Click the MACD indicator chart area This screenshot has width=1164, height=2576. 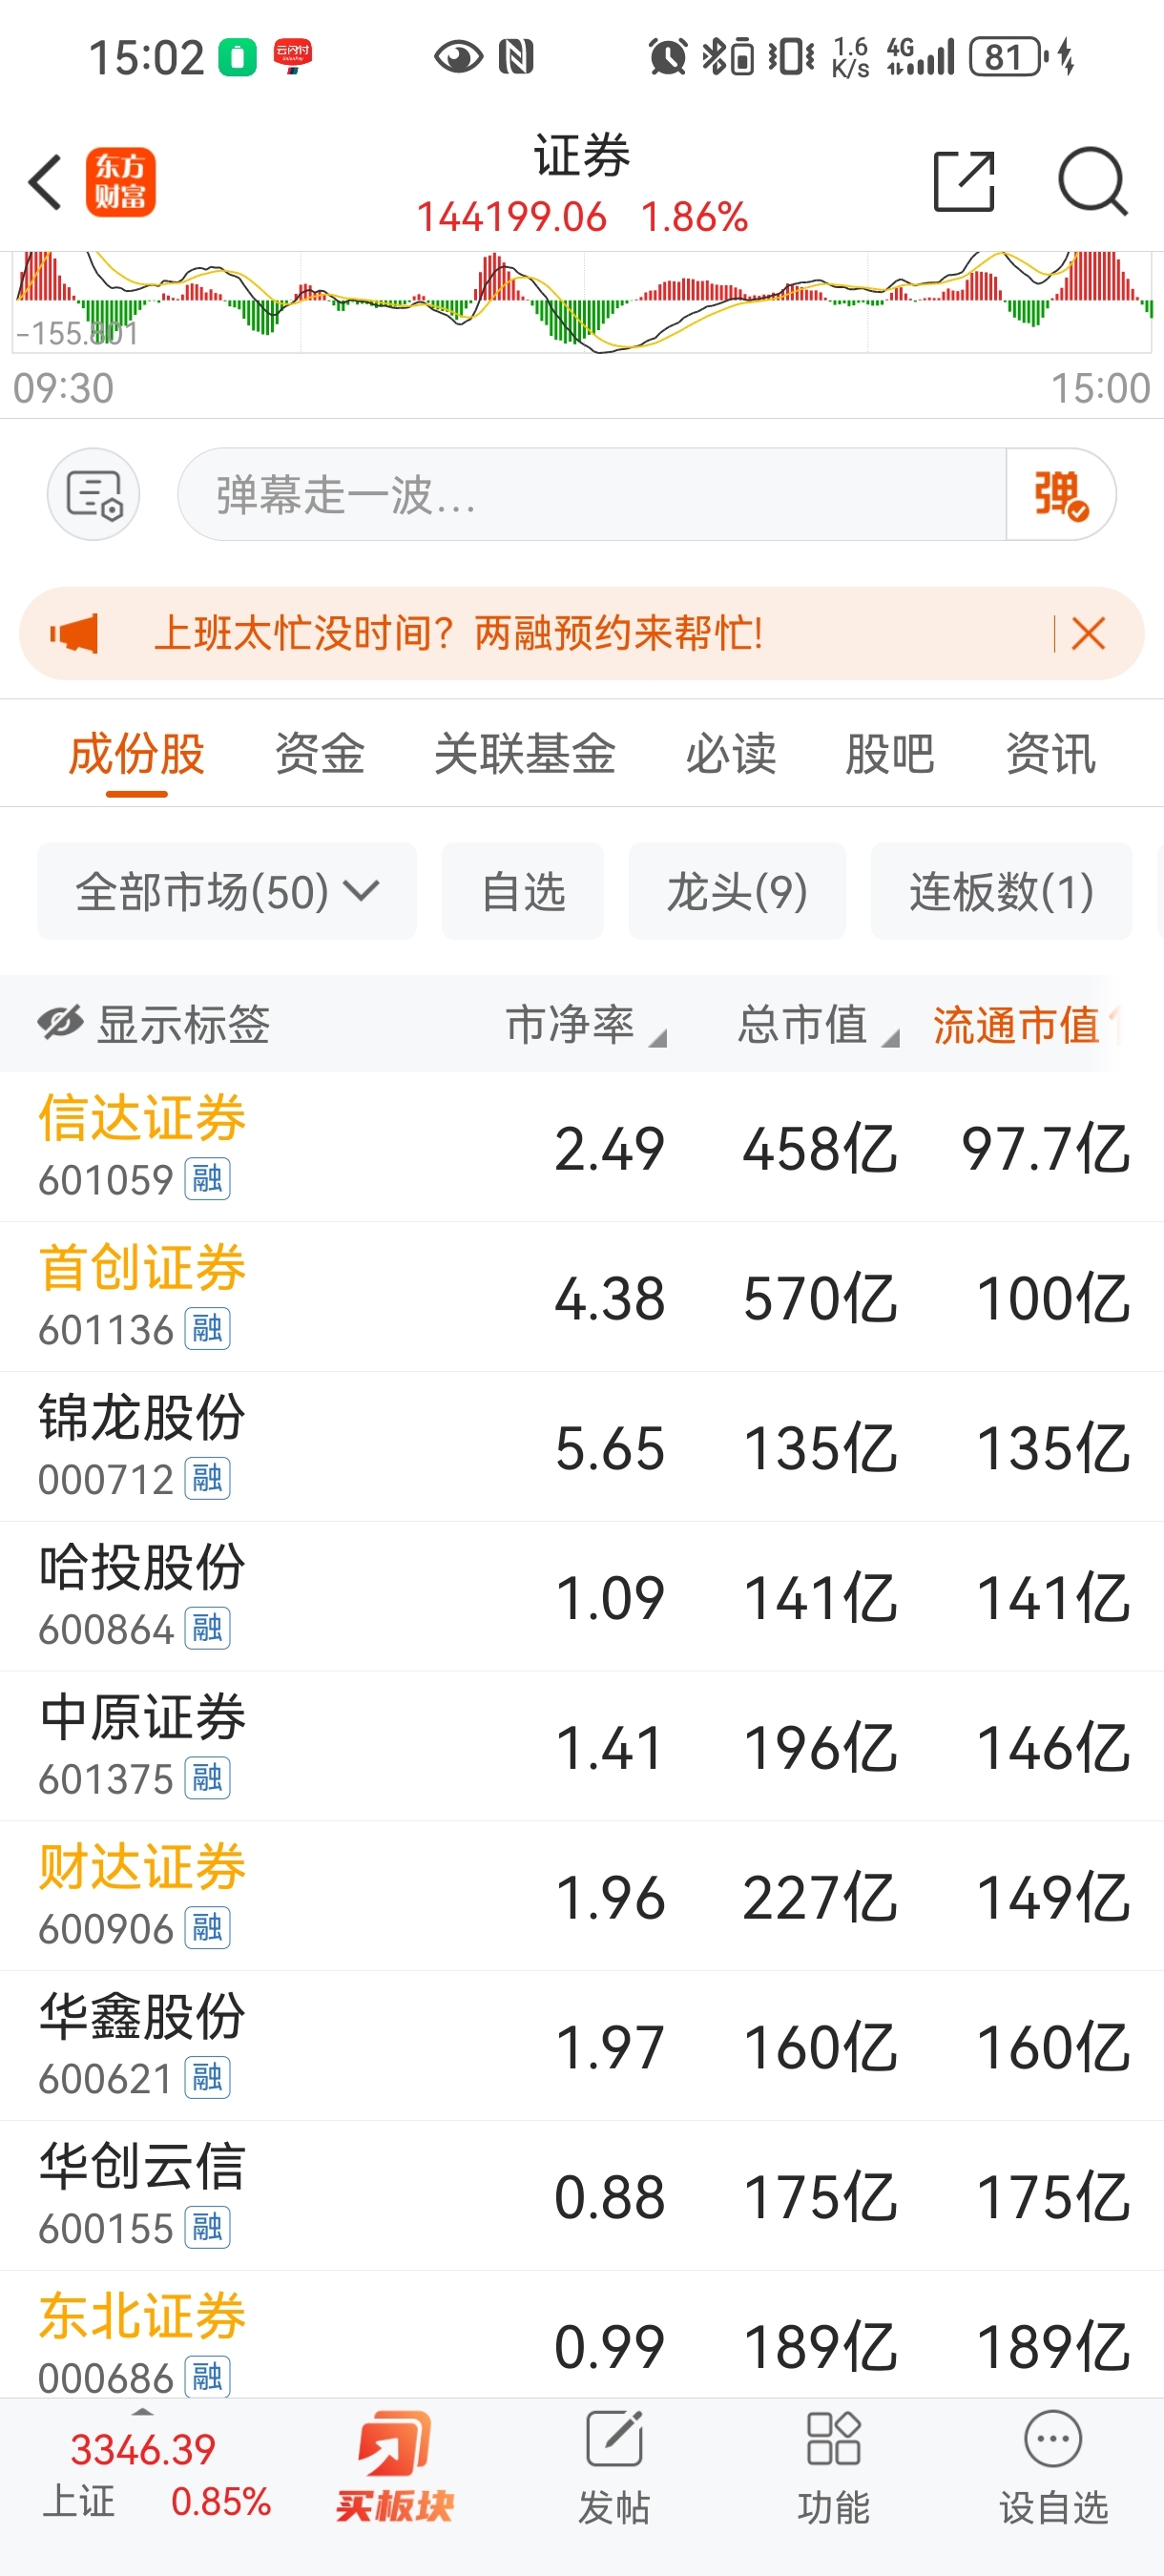[x=582, y=303]
